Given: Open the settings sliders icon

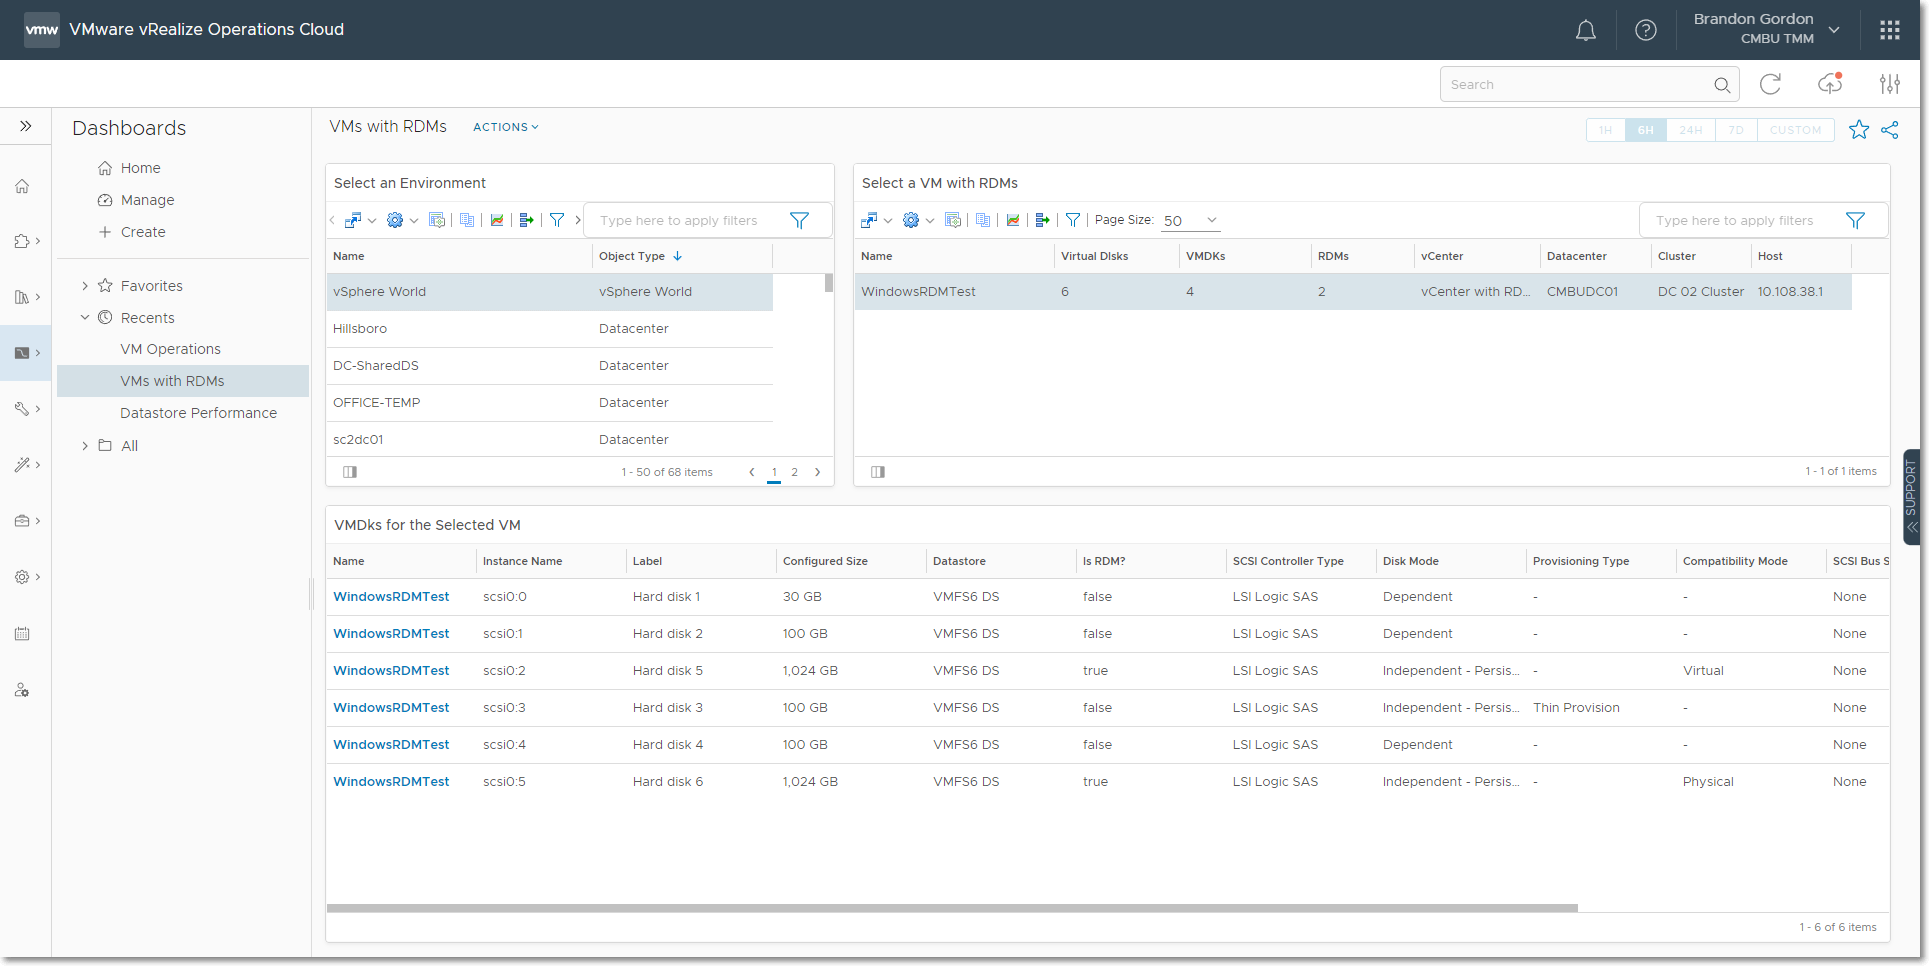Looking at the screenshot, I should coord(1890,84).
